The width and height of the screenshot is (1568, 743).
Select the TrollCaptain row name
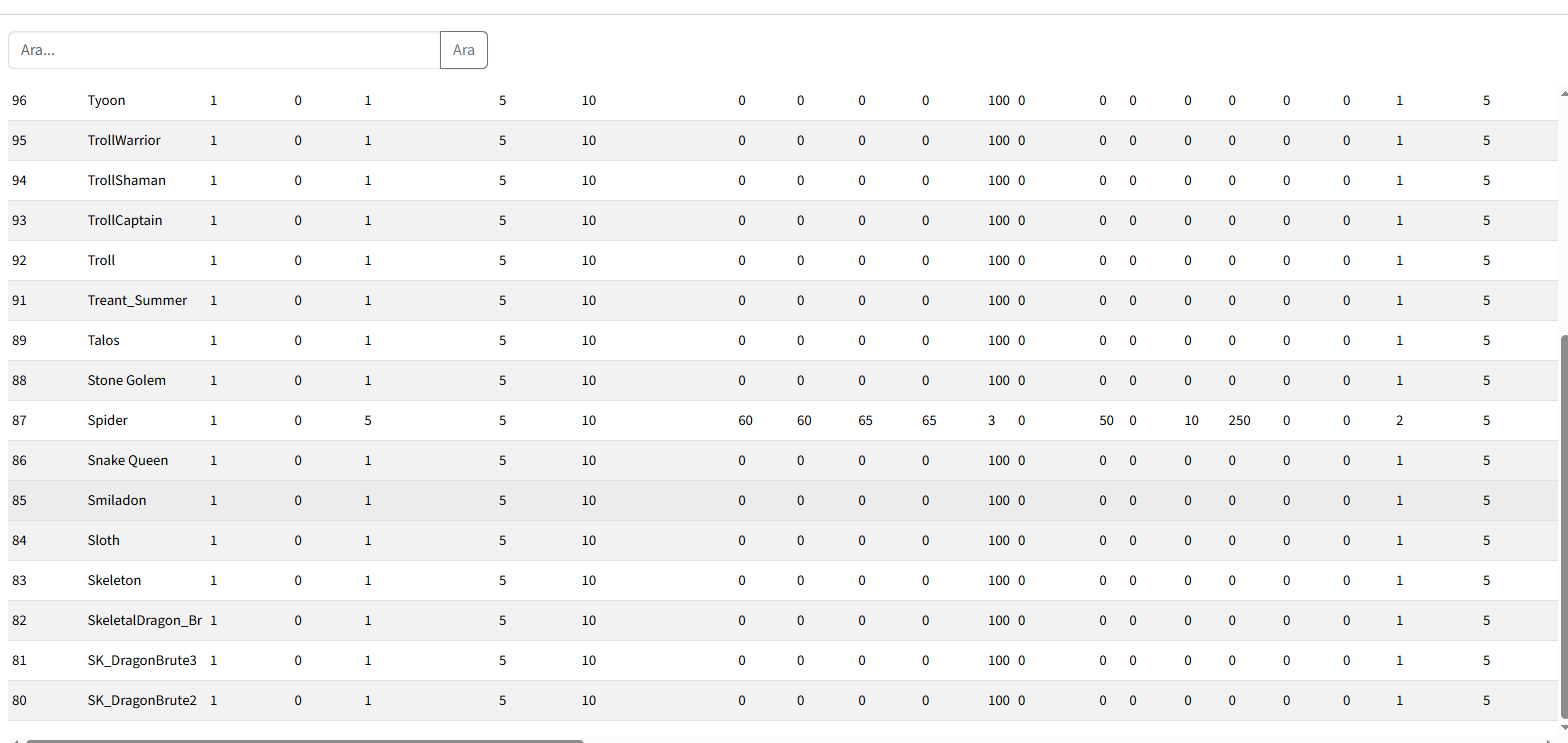tap(125, 221)
